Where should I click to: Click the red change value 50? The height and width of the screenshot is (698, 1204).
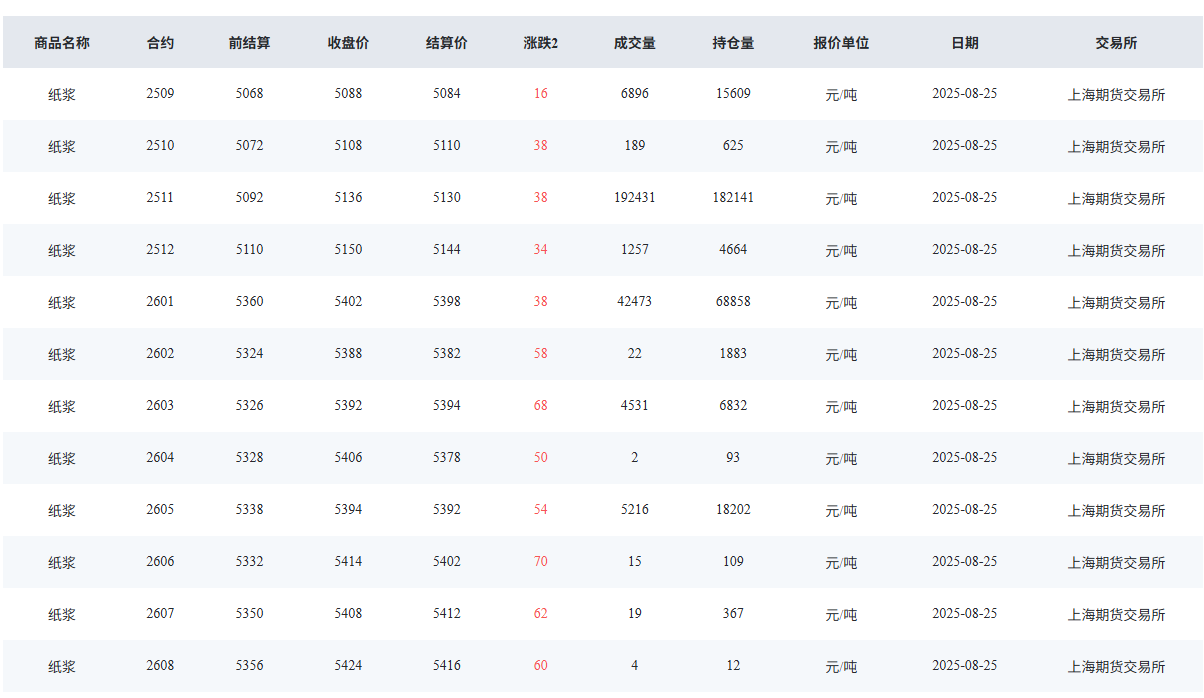[541, 458]
